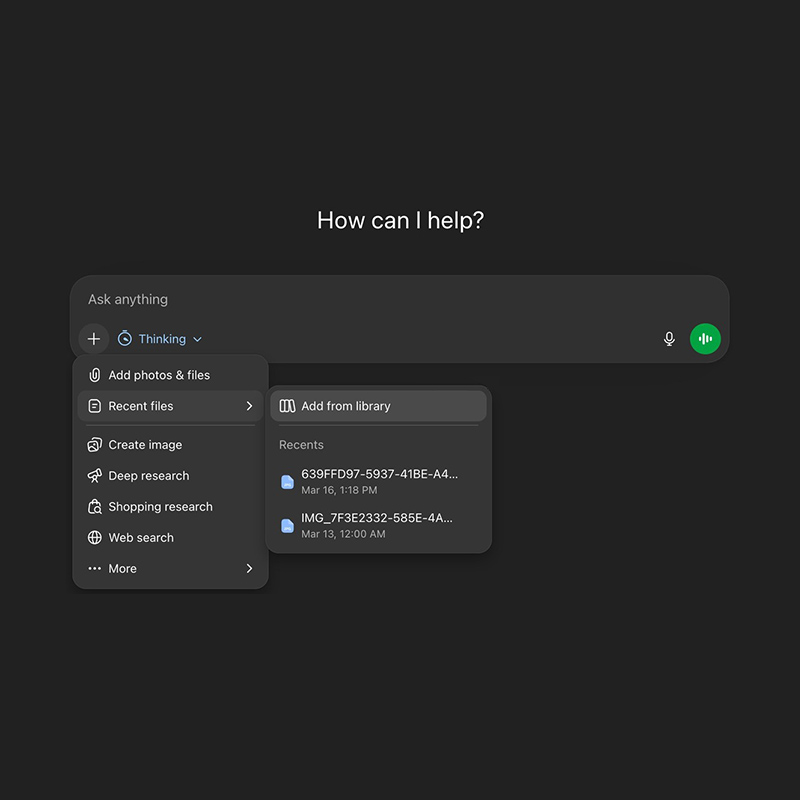This screenshot has width=800, height=800.
Task: Click the plus attachment button
Action: click(94, 339)
